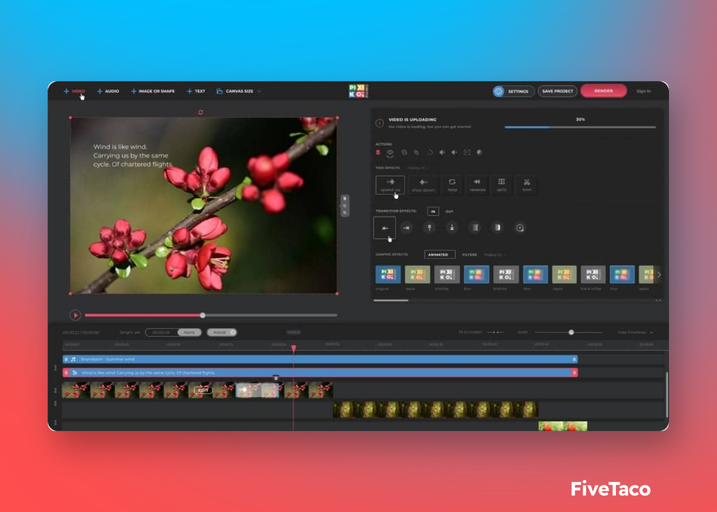
Task: Click the opacity circle icon in Actions
Action: pos(479,152)
